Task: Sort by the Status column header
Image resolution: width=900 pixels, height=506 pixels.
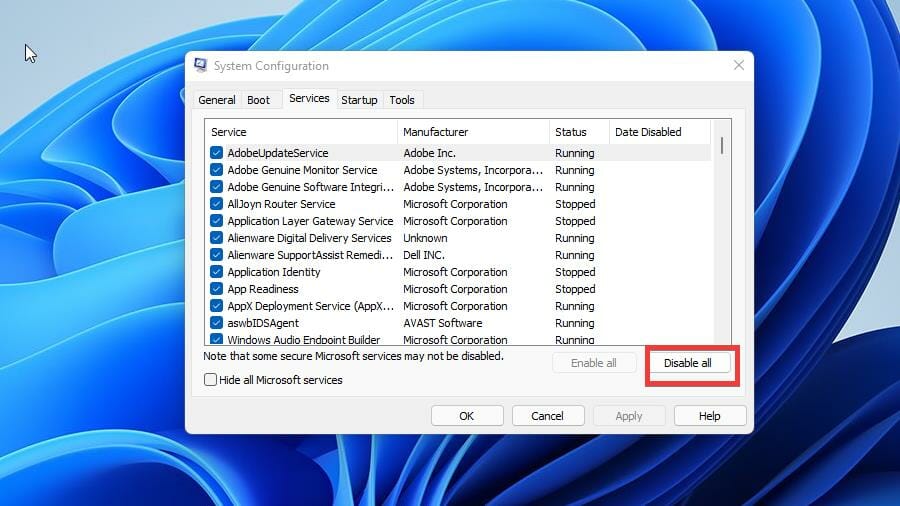Action: coord(579,132)
